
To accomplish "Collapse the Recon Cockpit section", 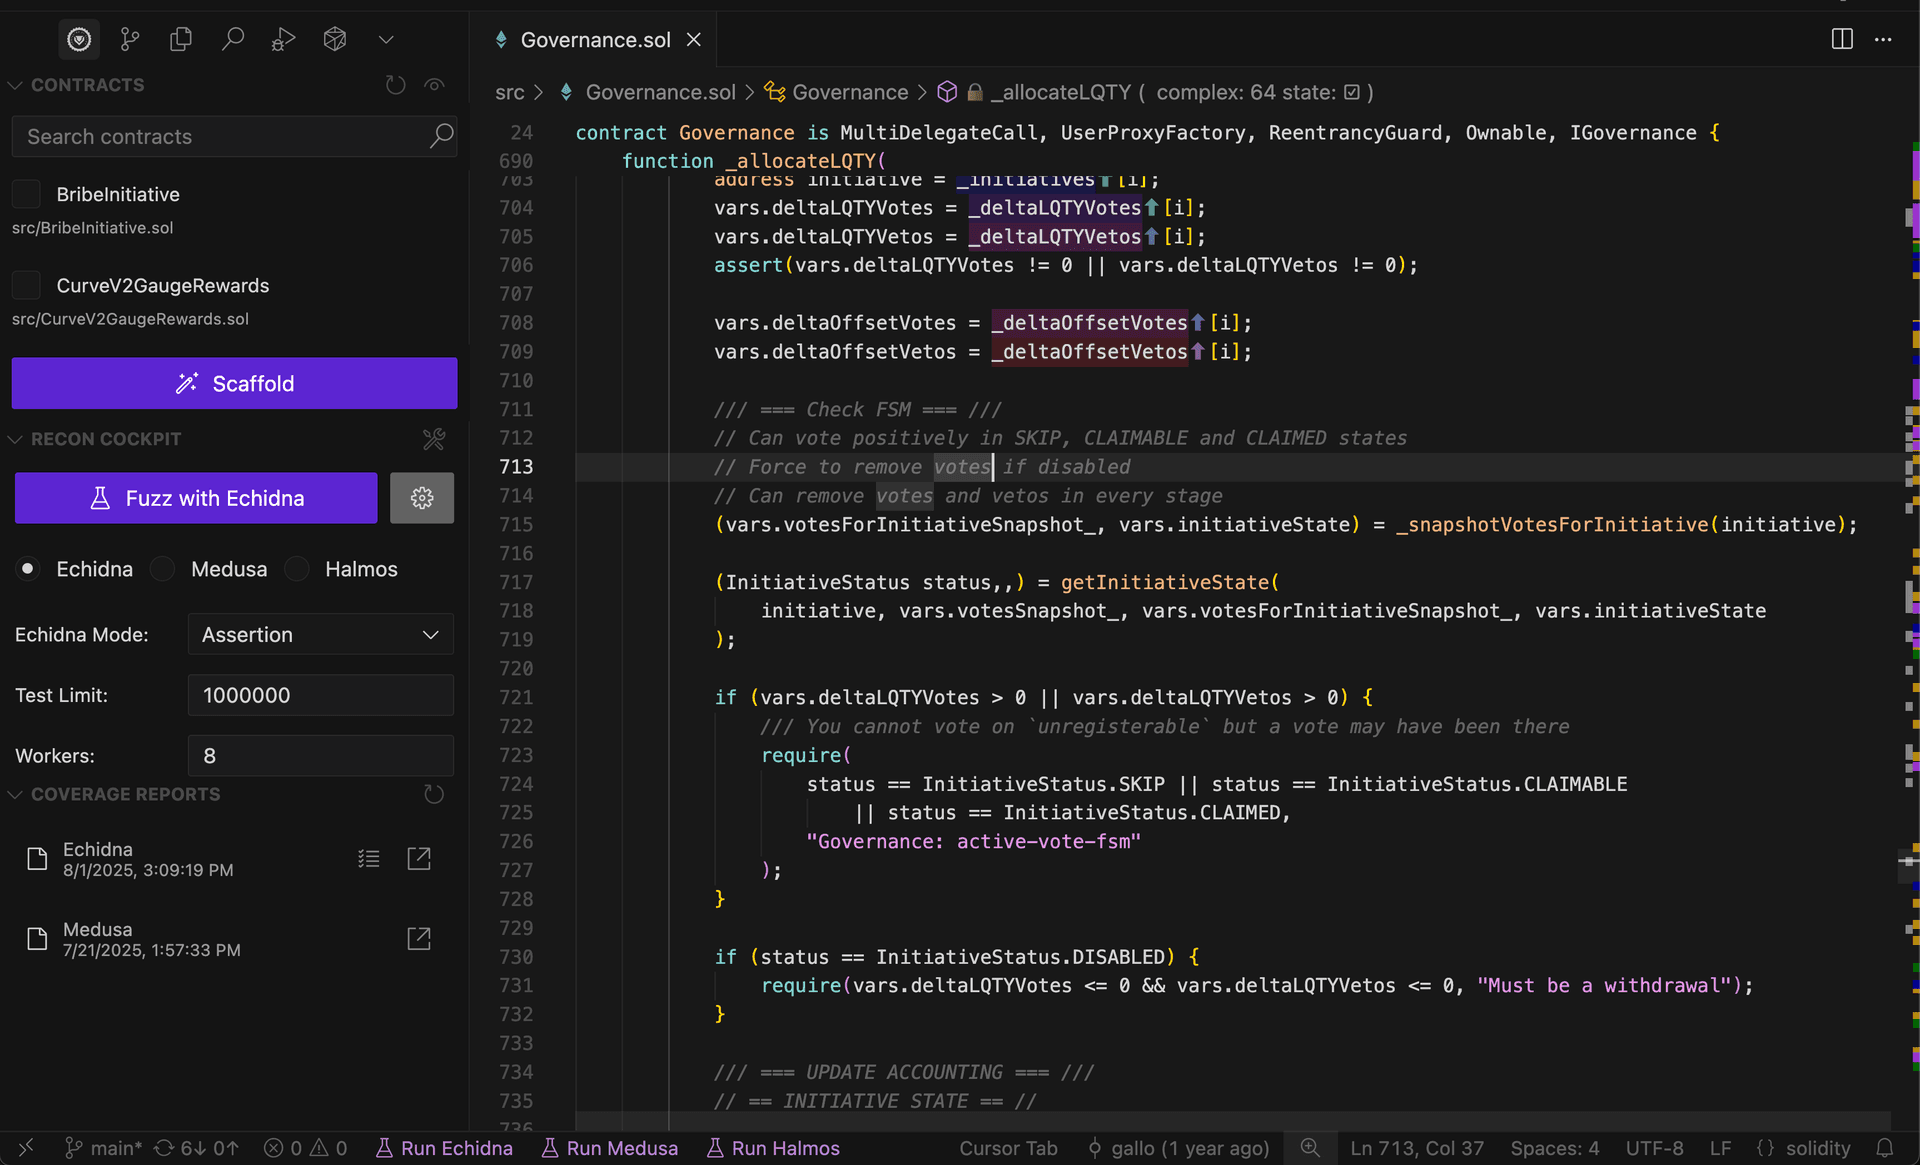I will click(x=15, y=439).
